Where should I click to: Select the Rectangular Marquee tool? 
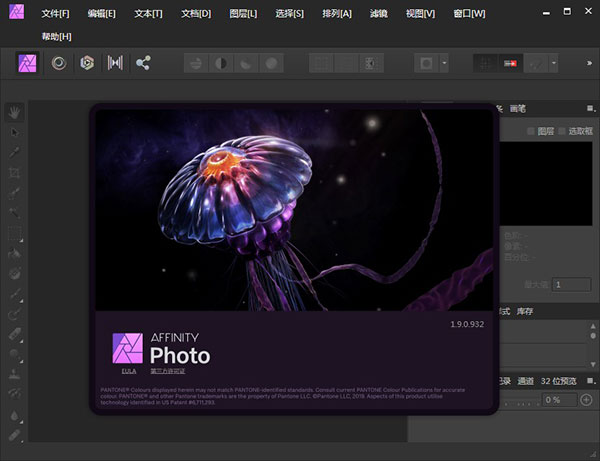coord(15,233)
